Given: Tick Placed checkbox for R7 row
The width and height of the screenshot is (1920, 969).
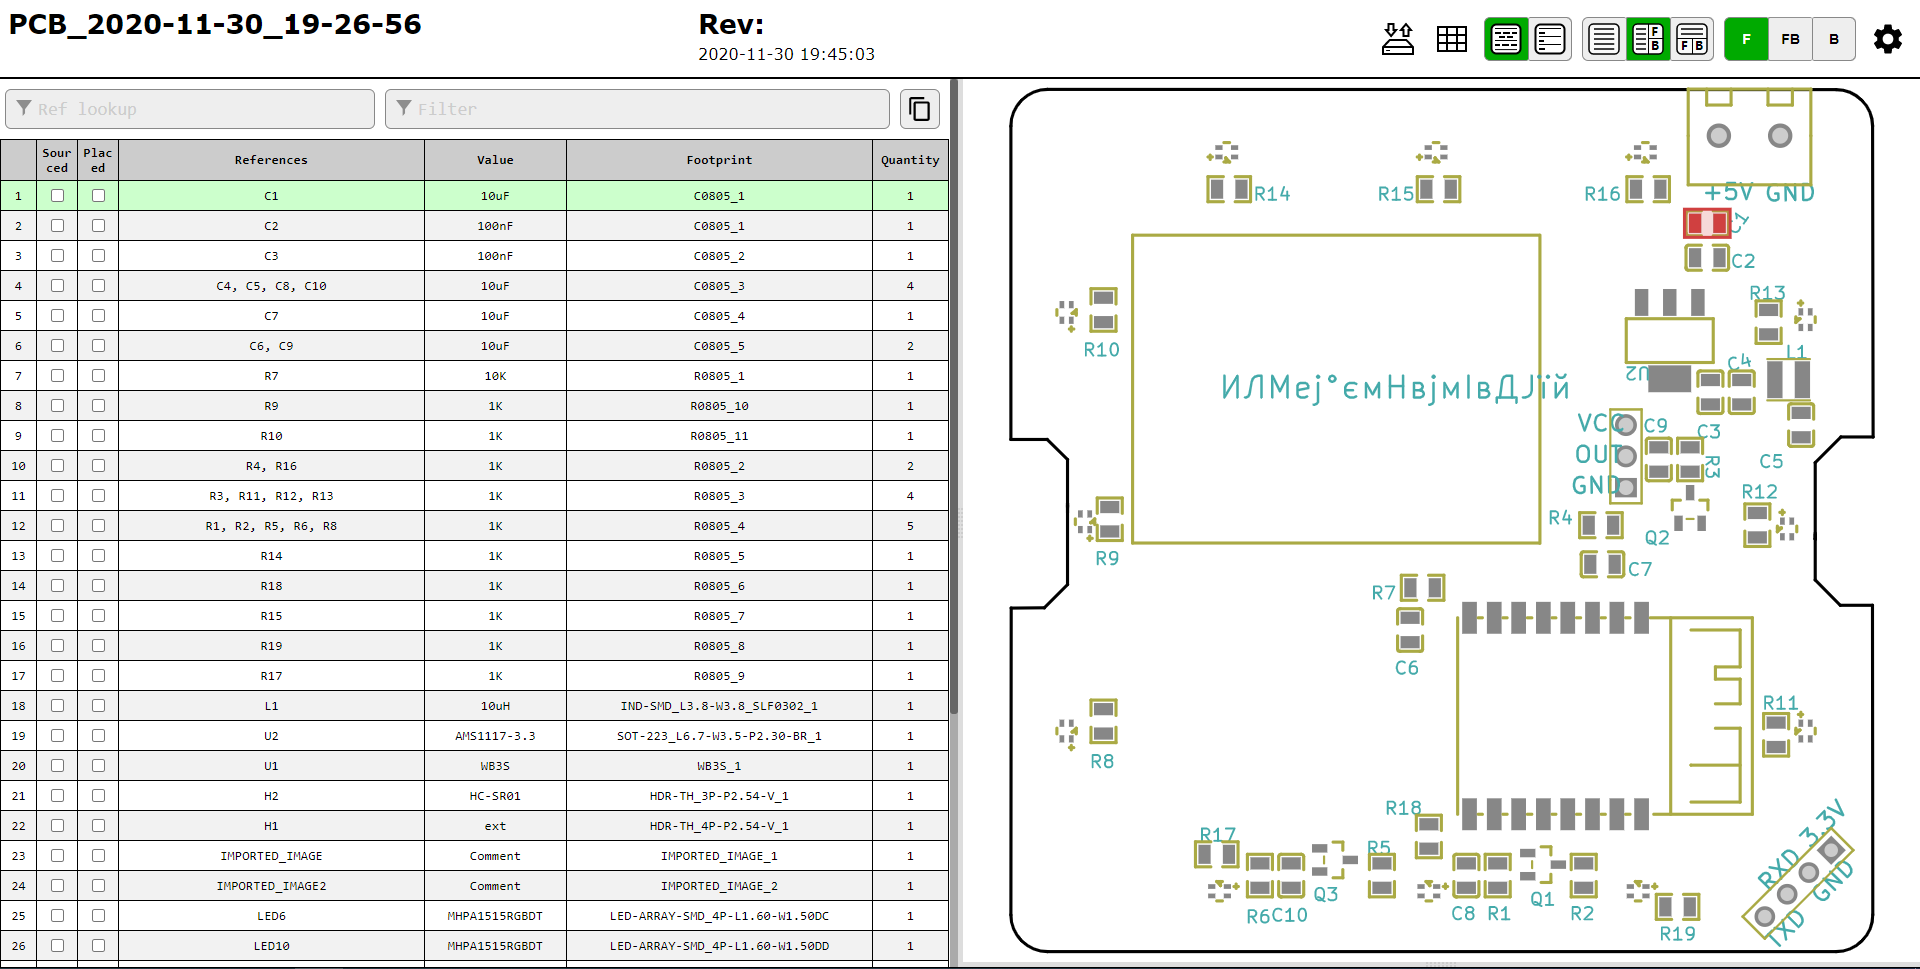Looking at the screenshot, I should 98,376.
